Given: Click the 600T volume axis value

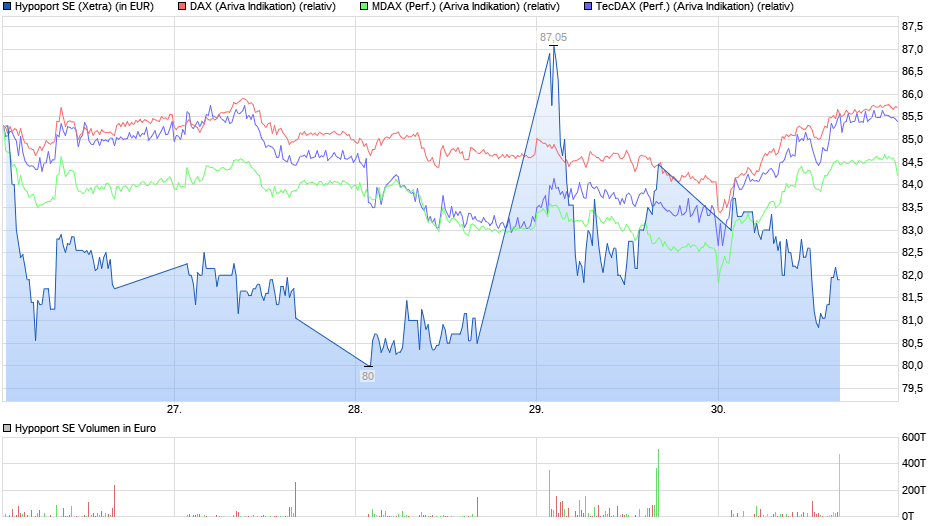Looking at the screenshot, I should [x=914, y=437].
